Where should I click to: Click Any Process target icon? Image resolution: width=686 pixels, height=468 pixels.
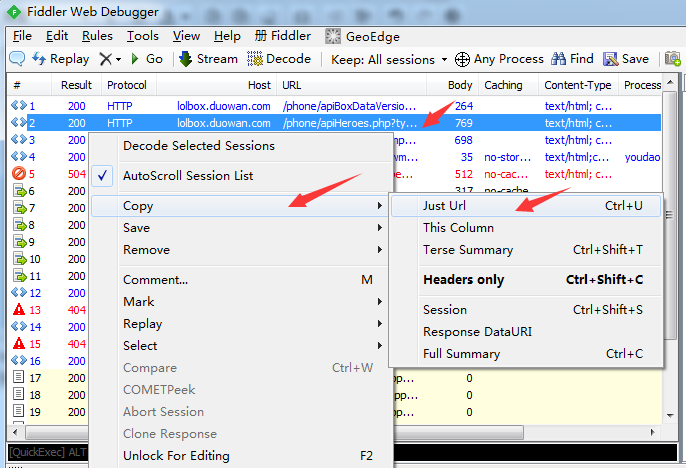click(x=462, y=59)
